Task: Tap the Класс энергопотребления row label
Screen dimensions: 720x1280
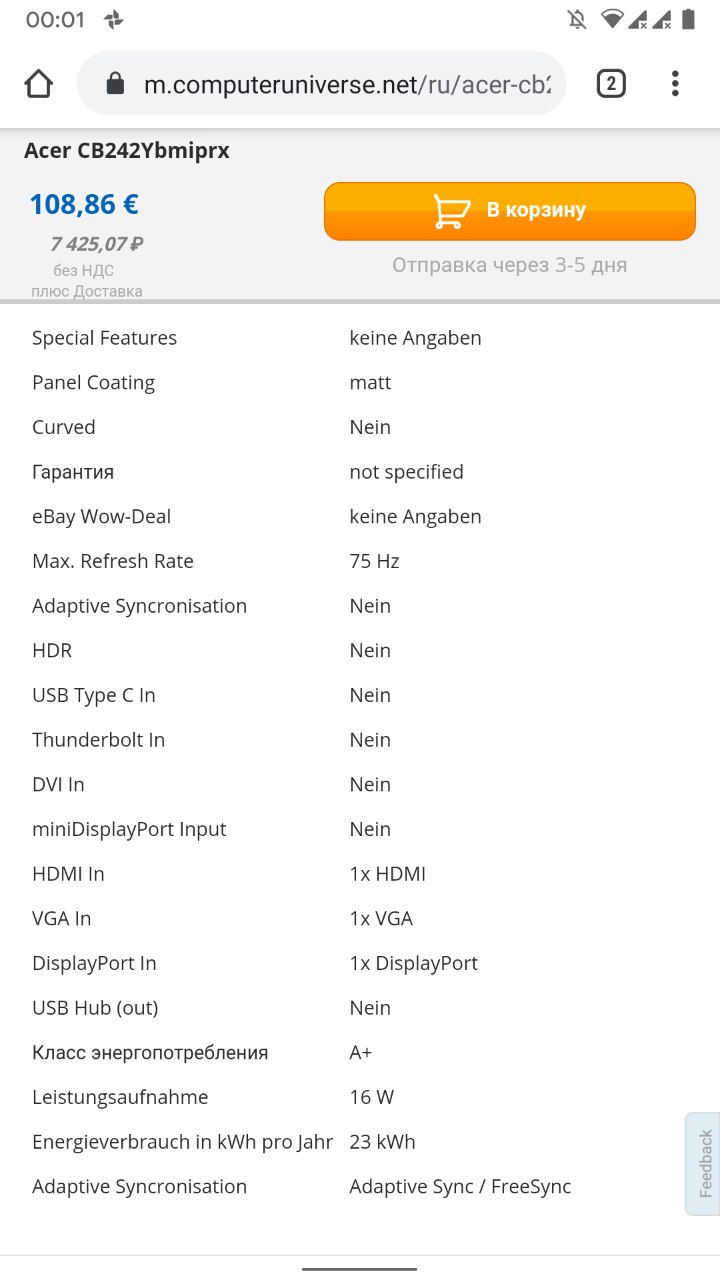Action: (150, 1053)
